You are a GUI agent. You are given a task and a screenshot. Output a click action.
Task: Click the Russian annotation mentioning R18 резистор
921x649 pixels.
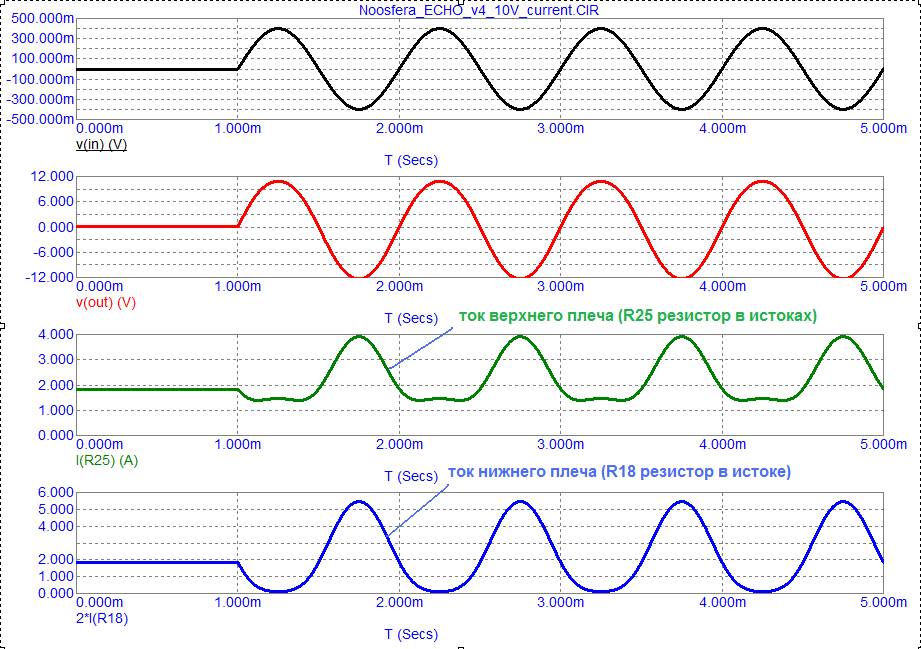[x=619, y=472]
